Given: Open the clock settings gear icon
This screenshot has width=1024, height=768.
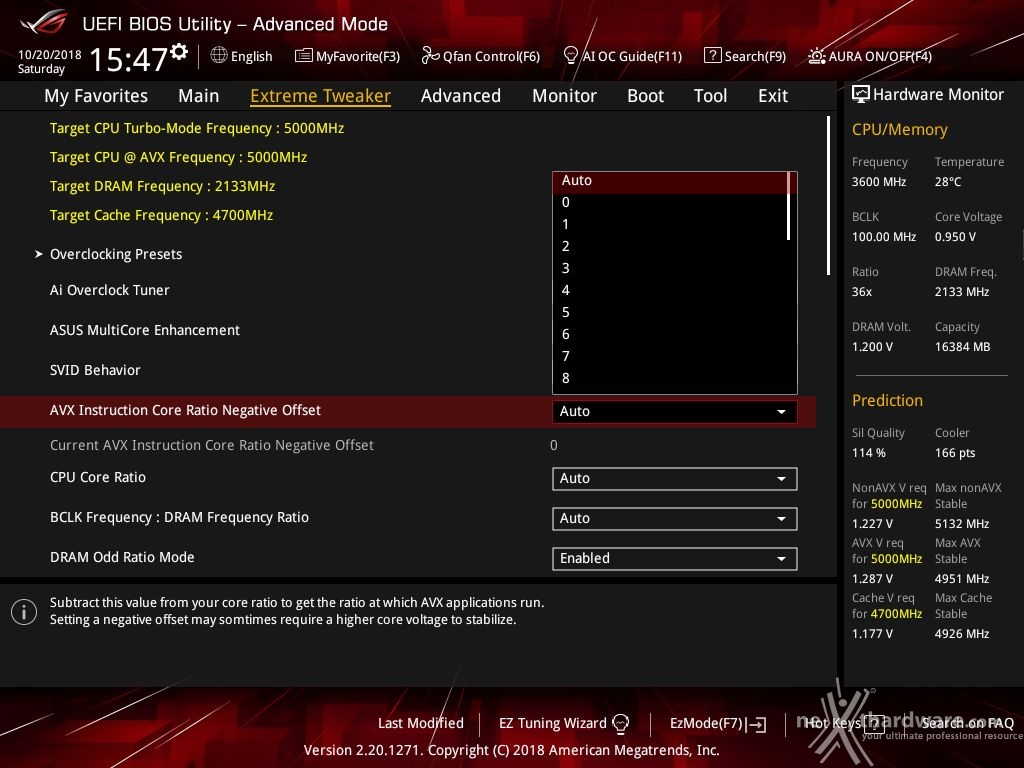Looking at the screenshot, I should (x=179, y=51).
